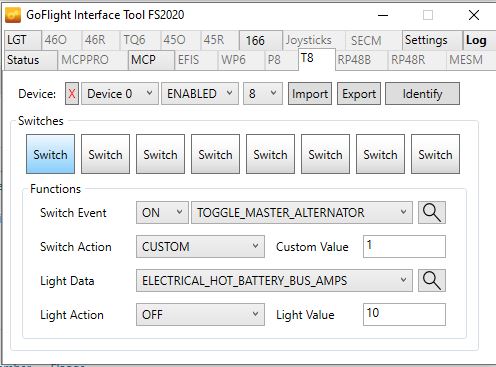The width and height of the screenshot is (496, 367).
Task: Click the red X remove device button
Action: pos(72,94)
